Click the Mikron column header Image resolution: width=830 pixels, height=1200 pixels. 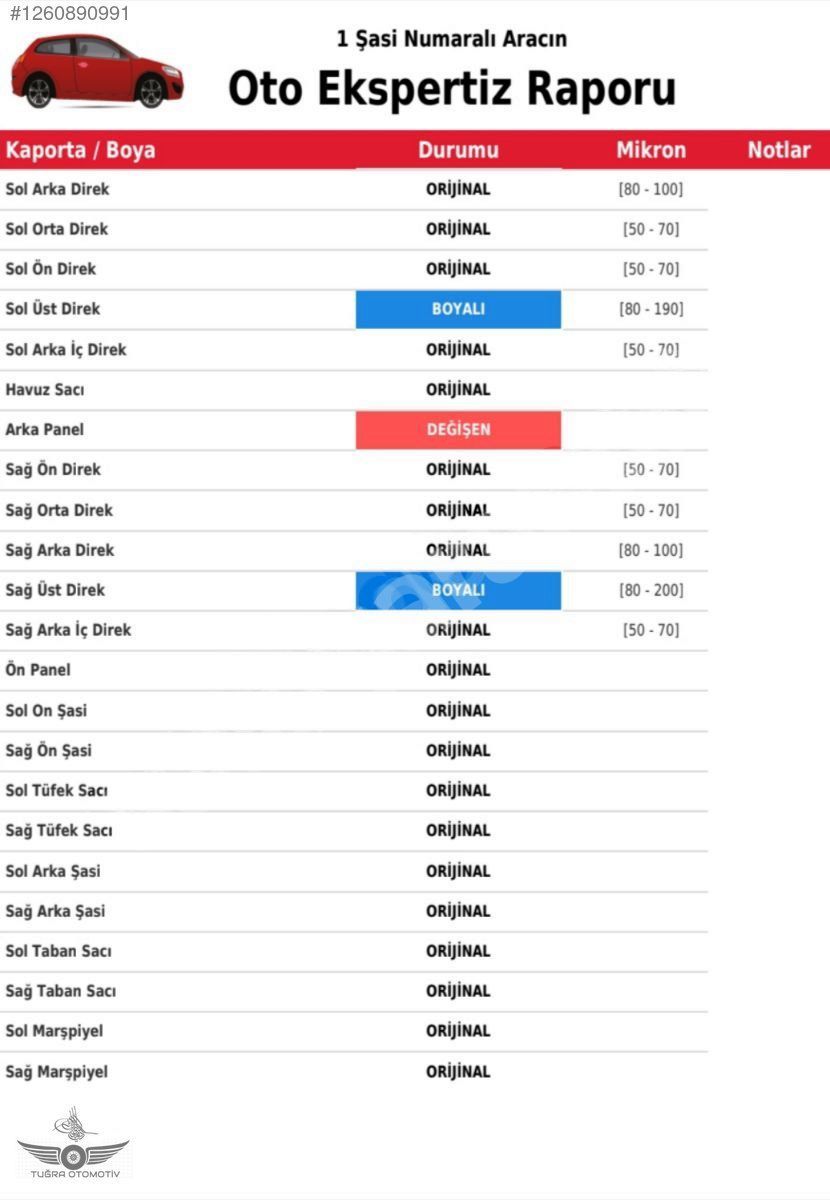coord(651,150)
